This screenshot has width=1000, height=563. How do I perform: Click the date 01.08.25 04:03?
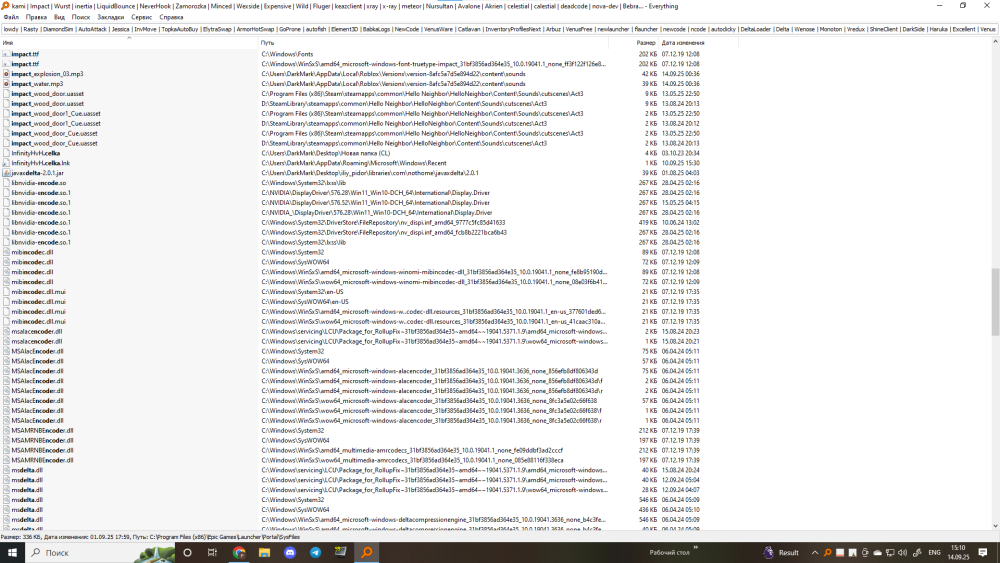click(x=680, y=173)
